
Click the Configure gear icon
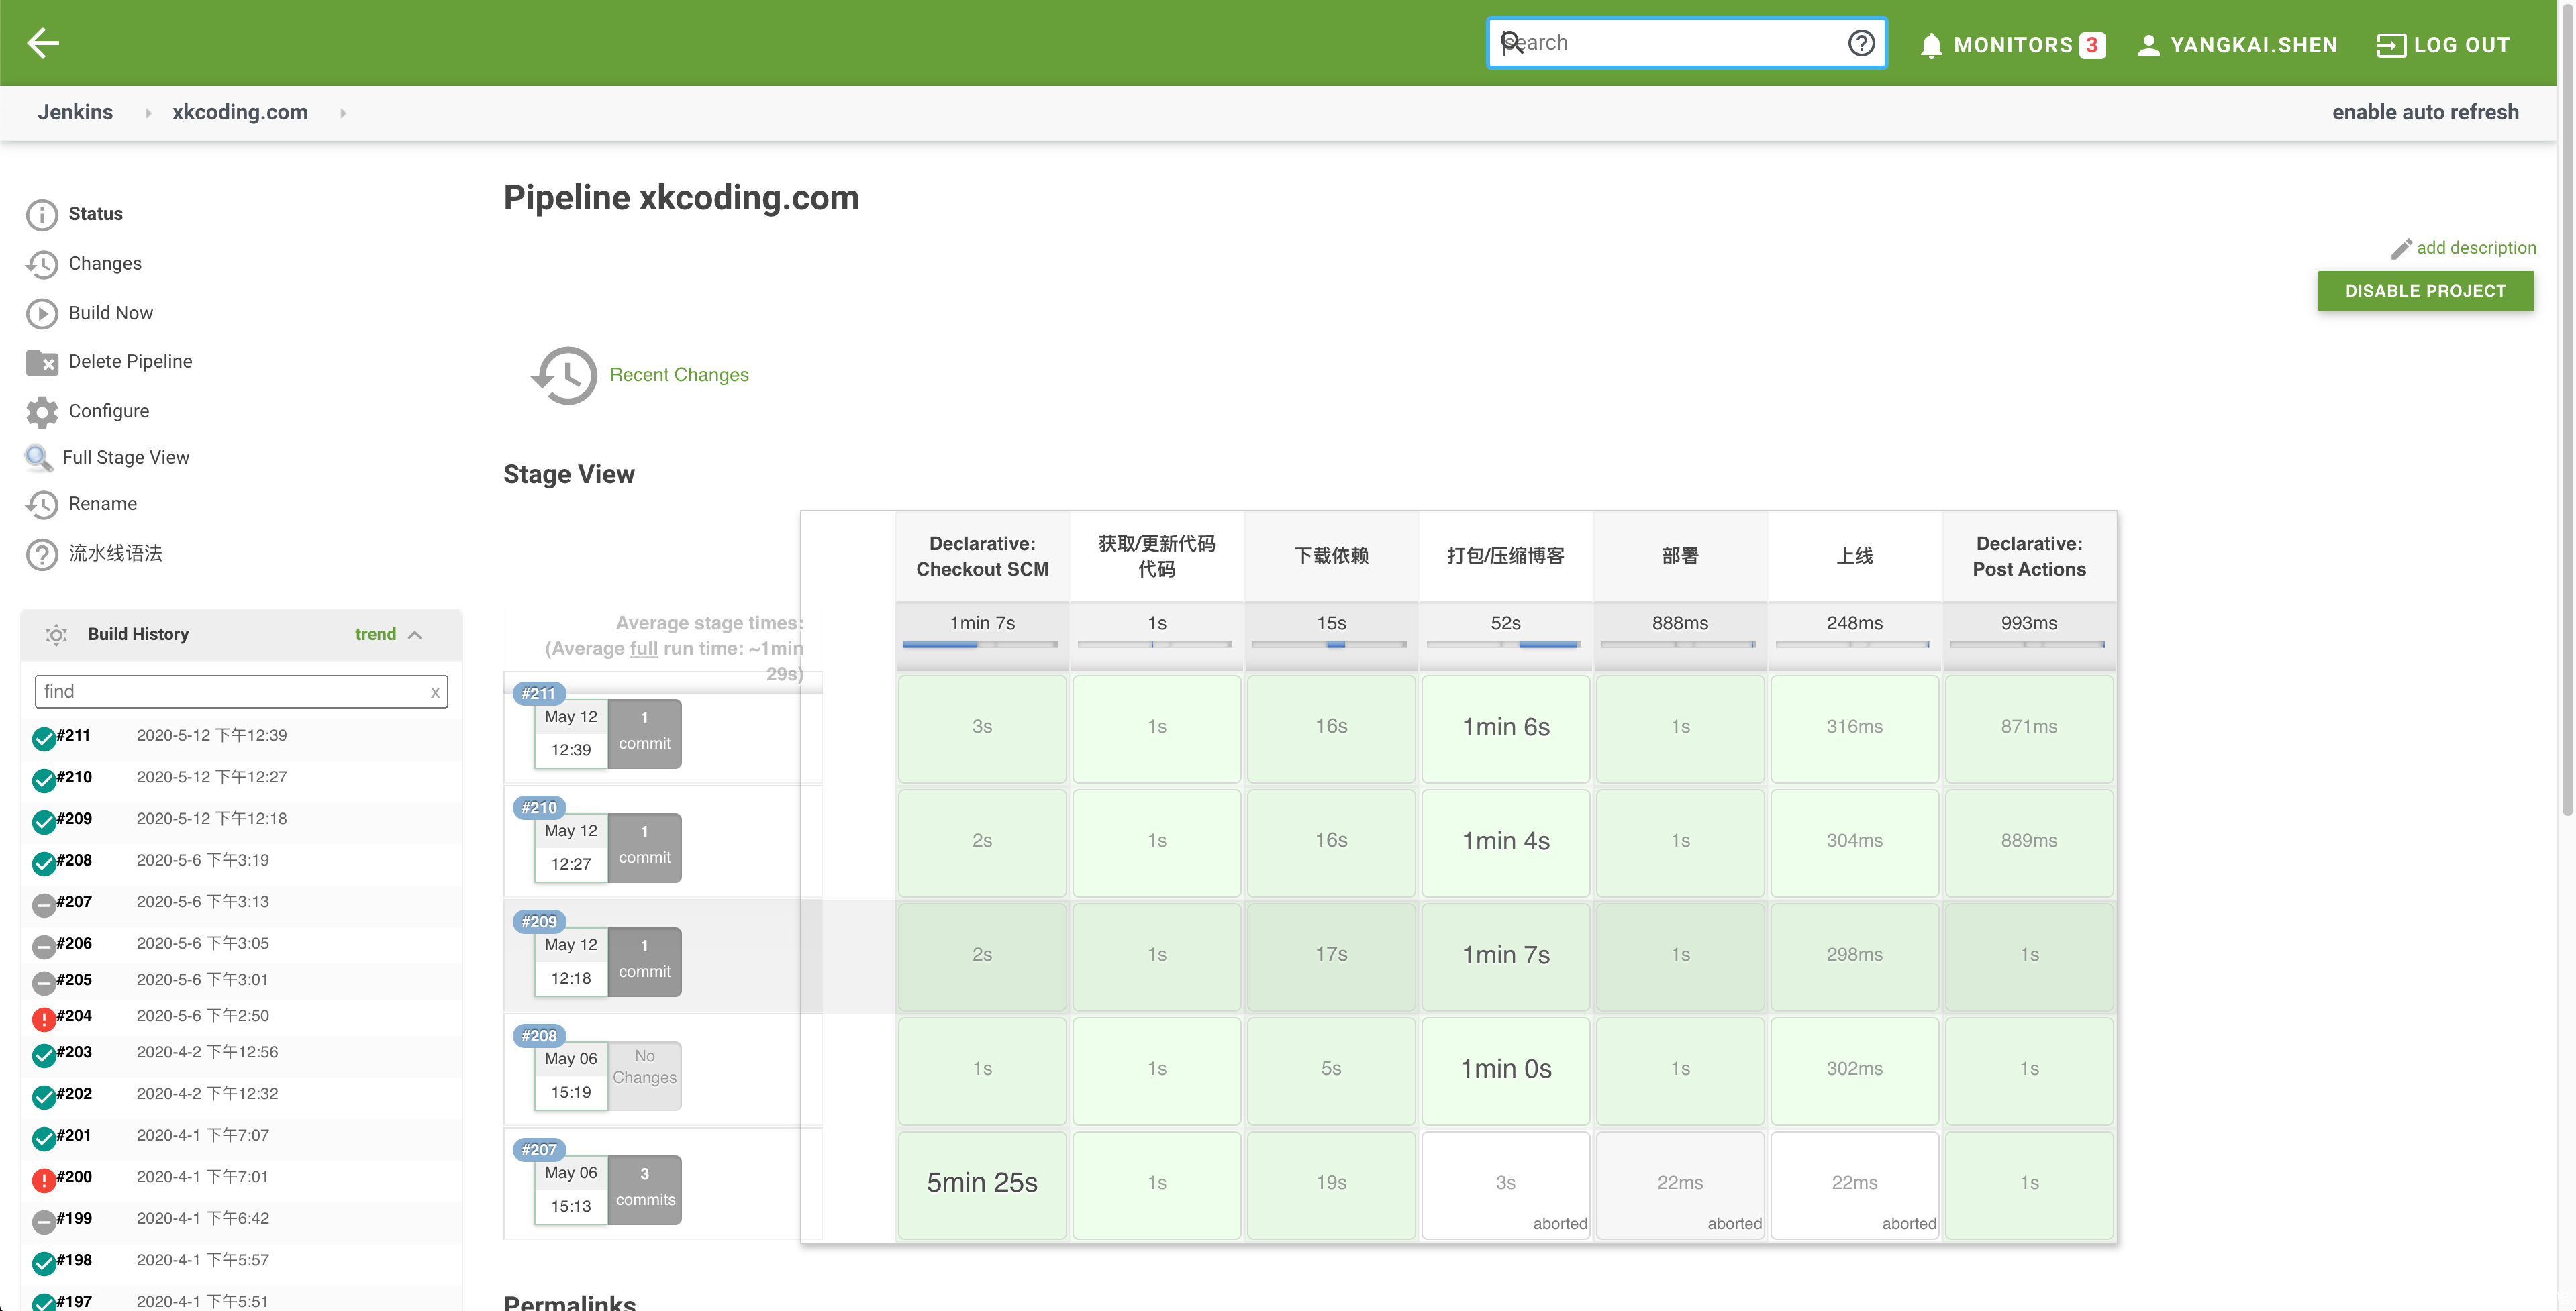click(x=42, y=411)
